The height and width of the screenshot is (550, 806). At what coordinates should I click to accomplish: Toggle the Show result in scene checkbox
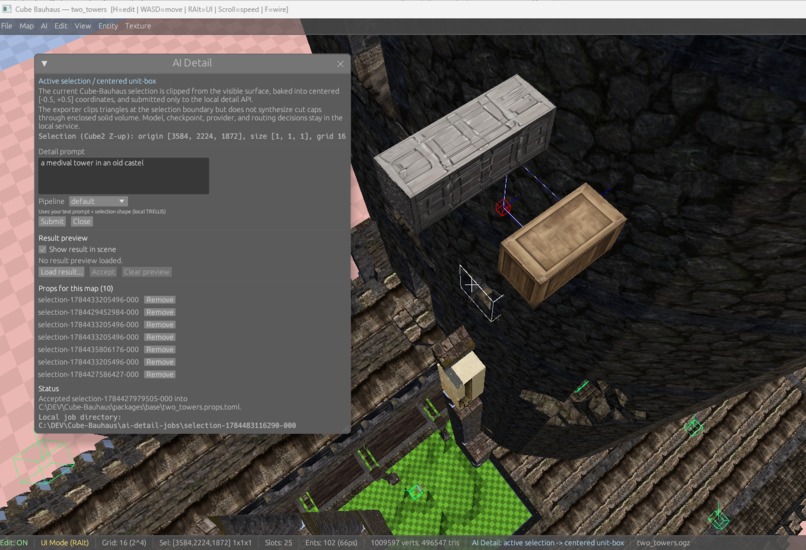(43, 249)
